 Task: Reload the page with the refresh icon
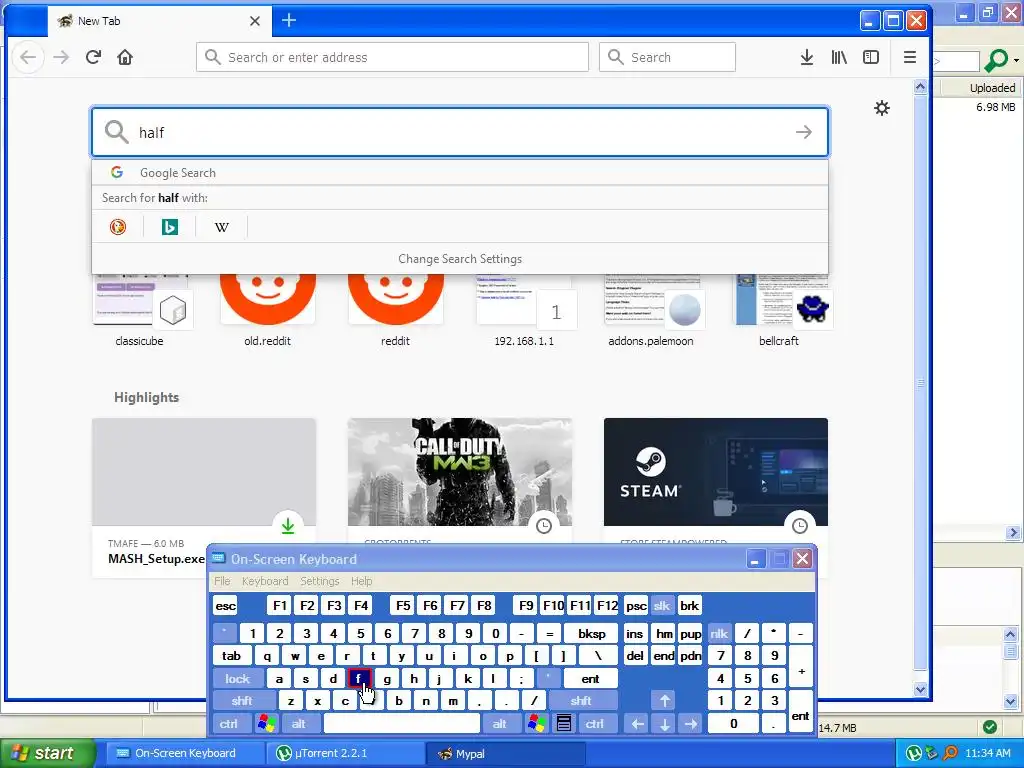click(93, 57)
